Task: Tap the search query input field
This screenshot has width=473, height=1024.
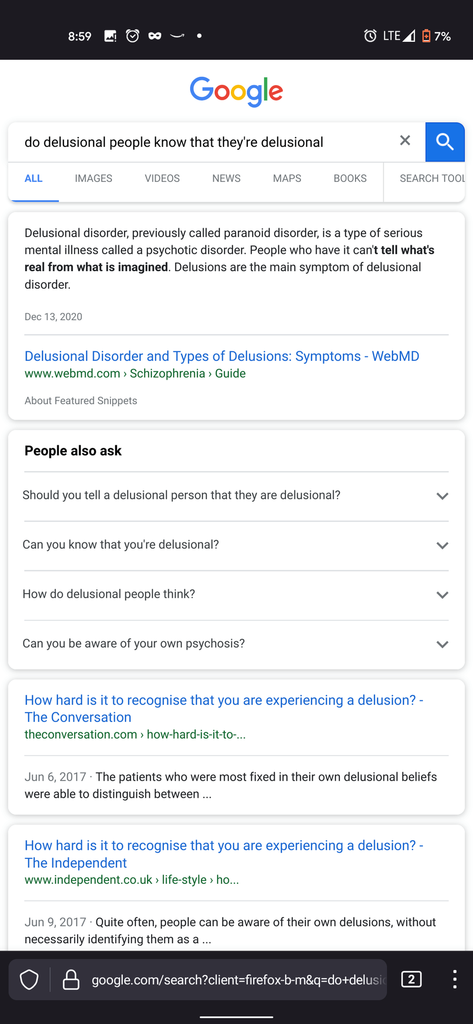Action: 203,142
